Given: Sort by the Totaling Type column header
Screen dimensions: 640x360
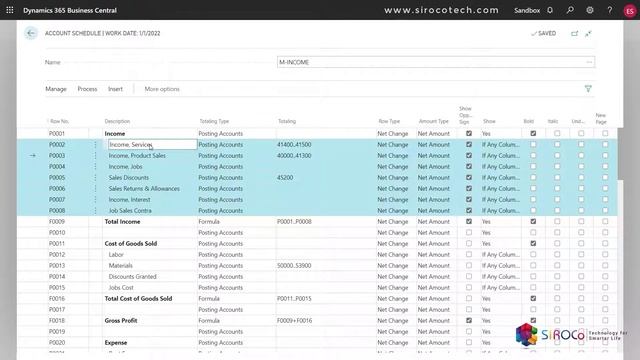Looking at the screenshot, I should tap(214, 121).
